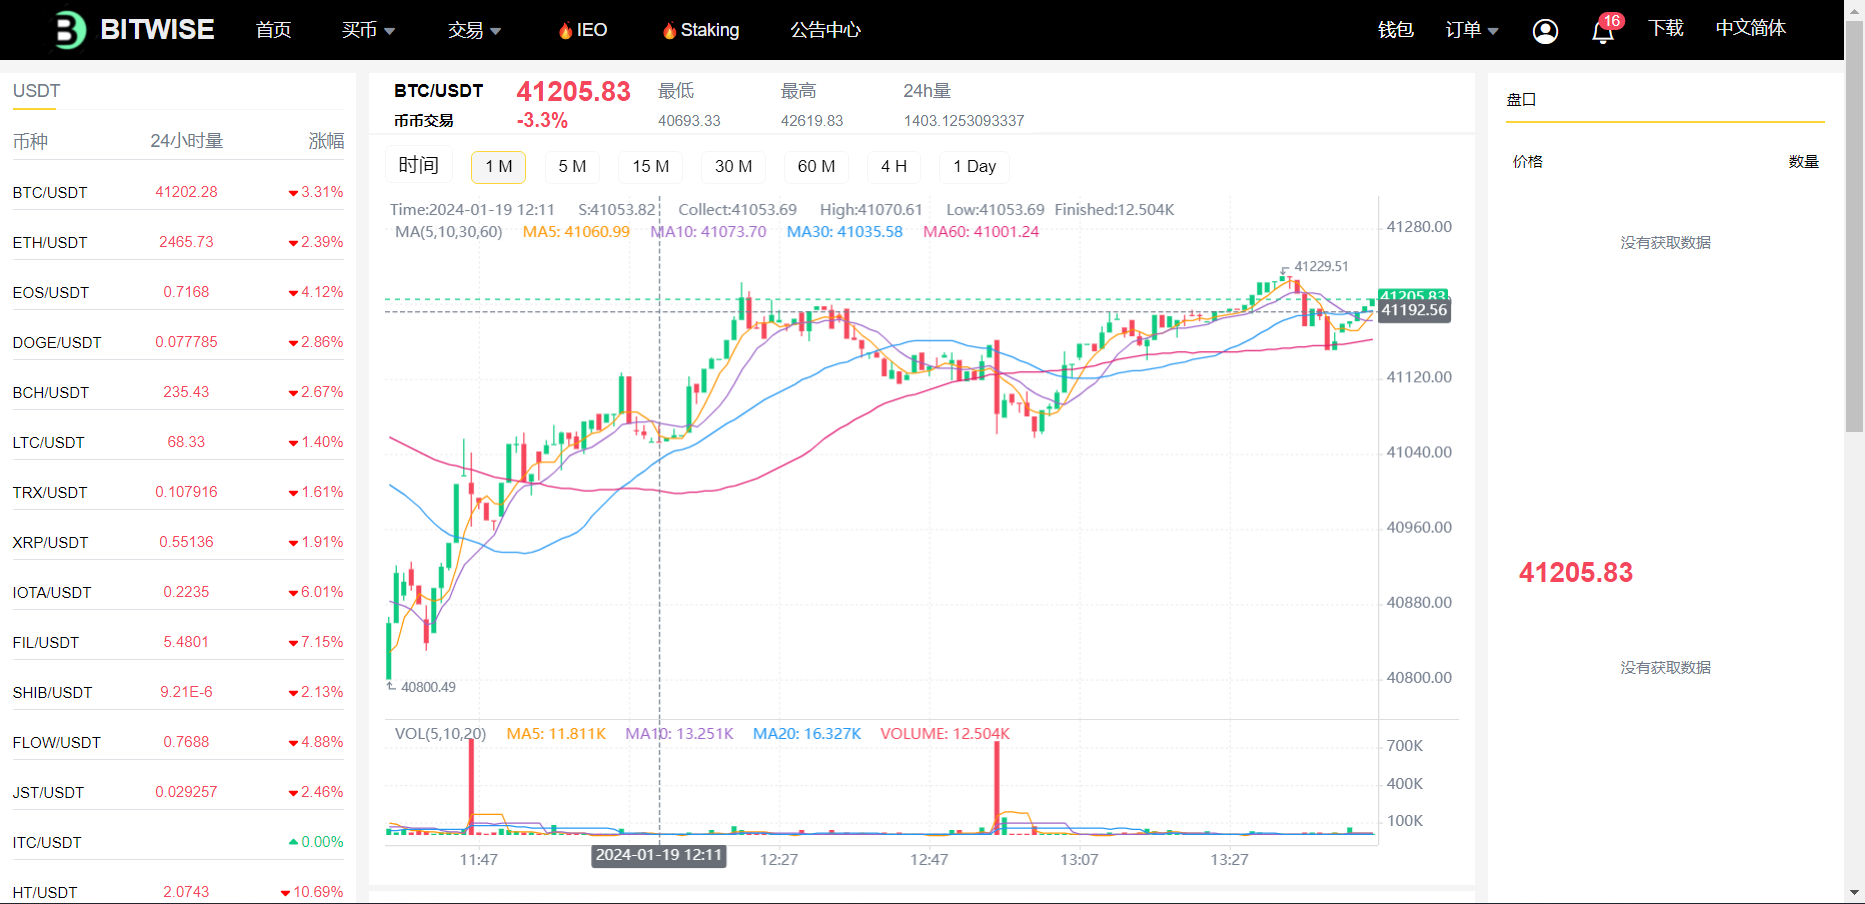Click the 41205.83 price in order book
The image size is (1865, 904).
(1576, 573)
